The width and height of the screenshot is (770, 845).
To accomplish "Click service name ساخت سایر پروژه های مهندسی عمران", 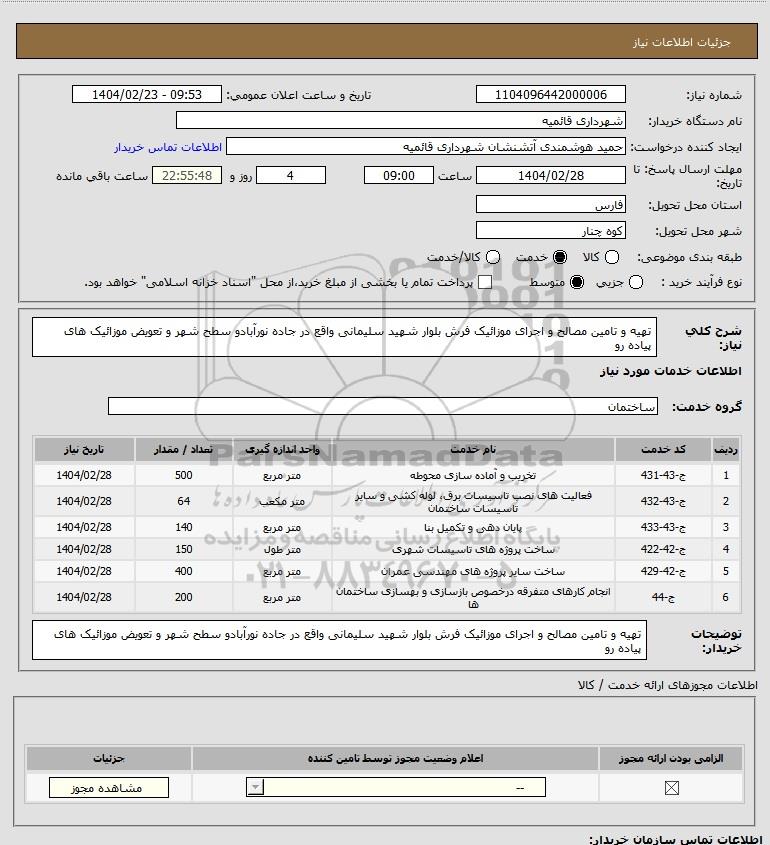I will [x=473, y=571].
